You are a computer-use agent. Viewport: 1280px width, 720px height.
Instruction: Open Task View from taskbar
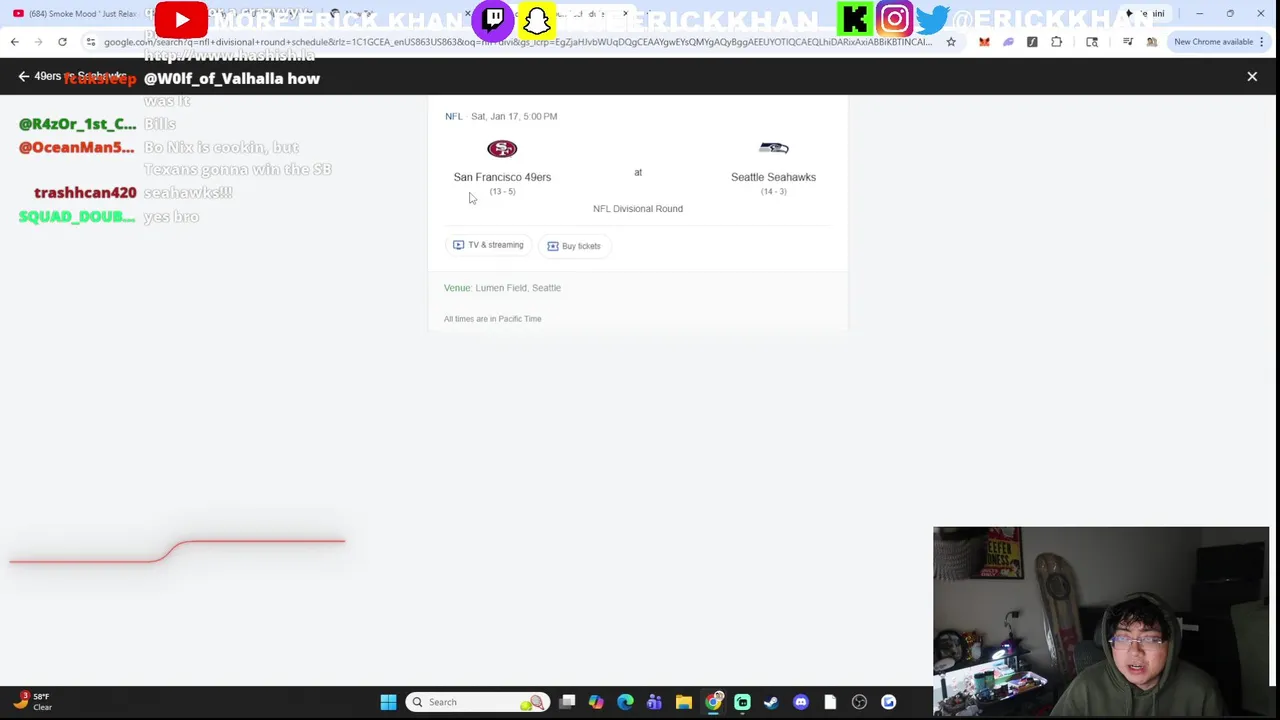(567, 702)
